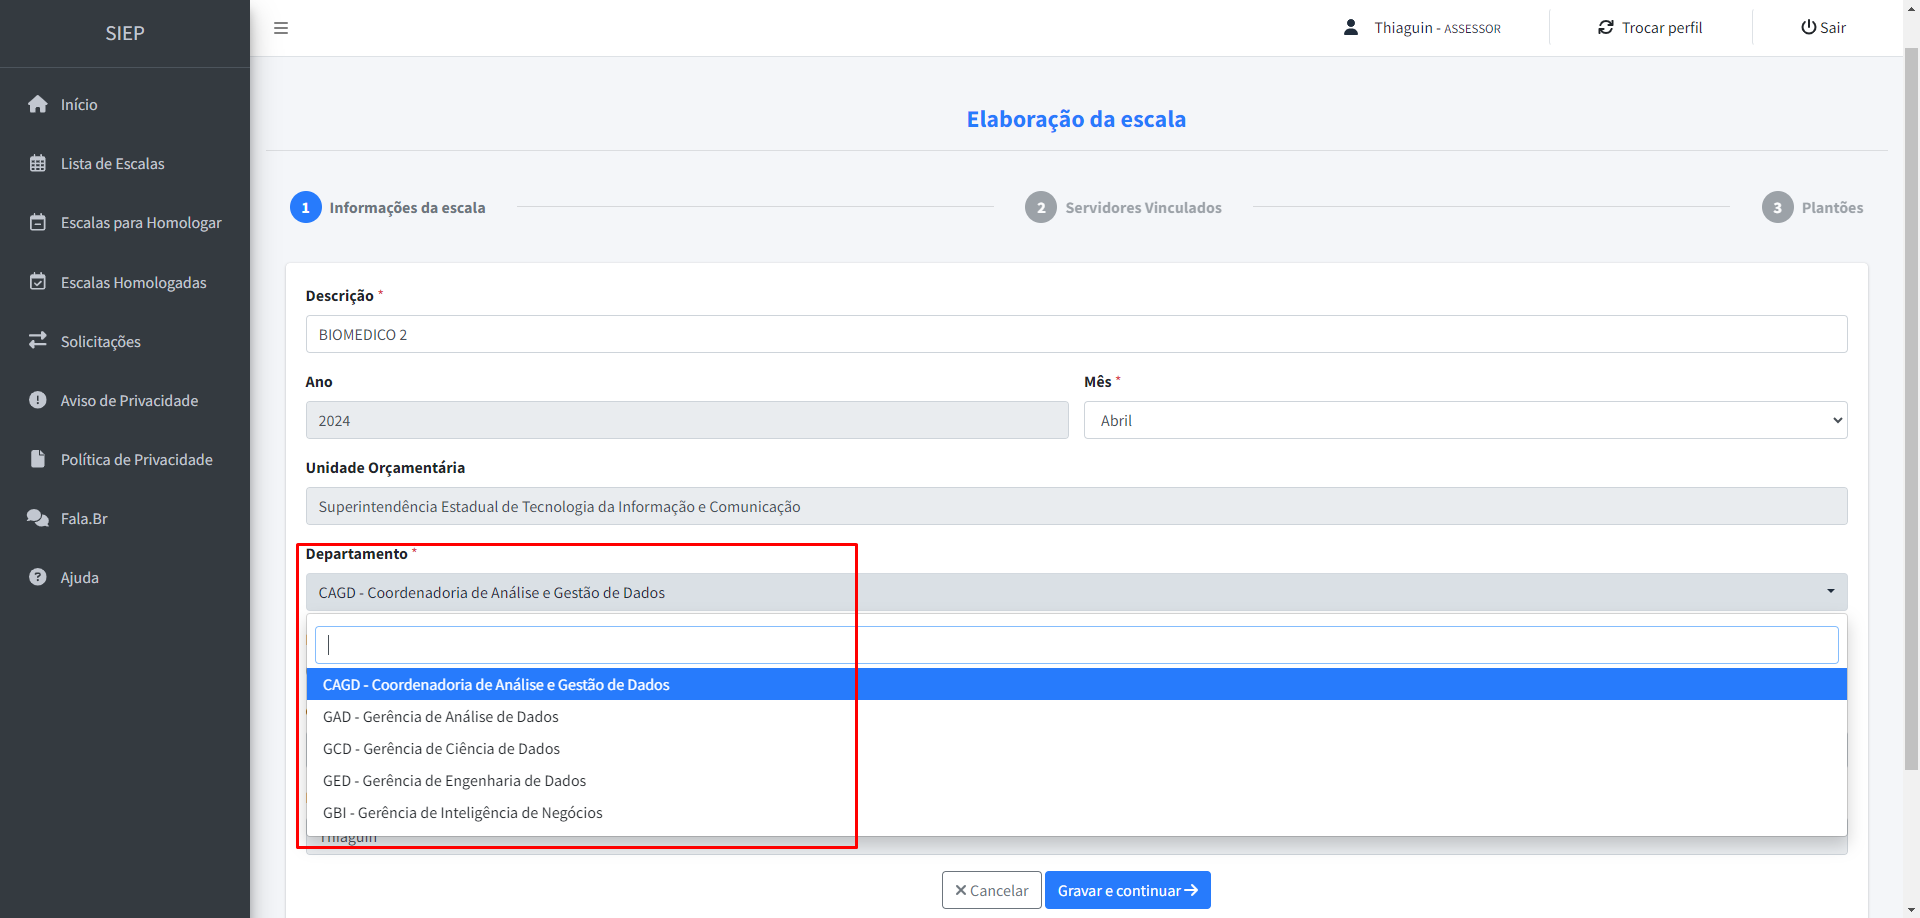Select step 2 Servidores Vinculados

(1124, 207)
